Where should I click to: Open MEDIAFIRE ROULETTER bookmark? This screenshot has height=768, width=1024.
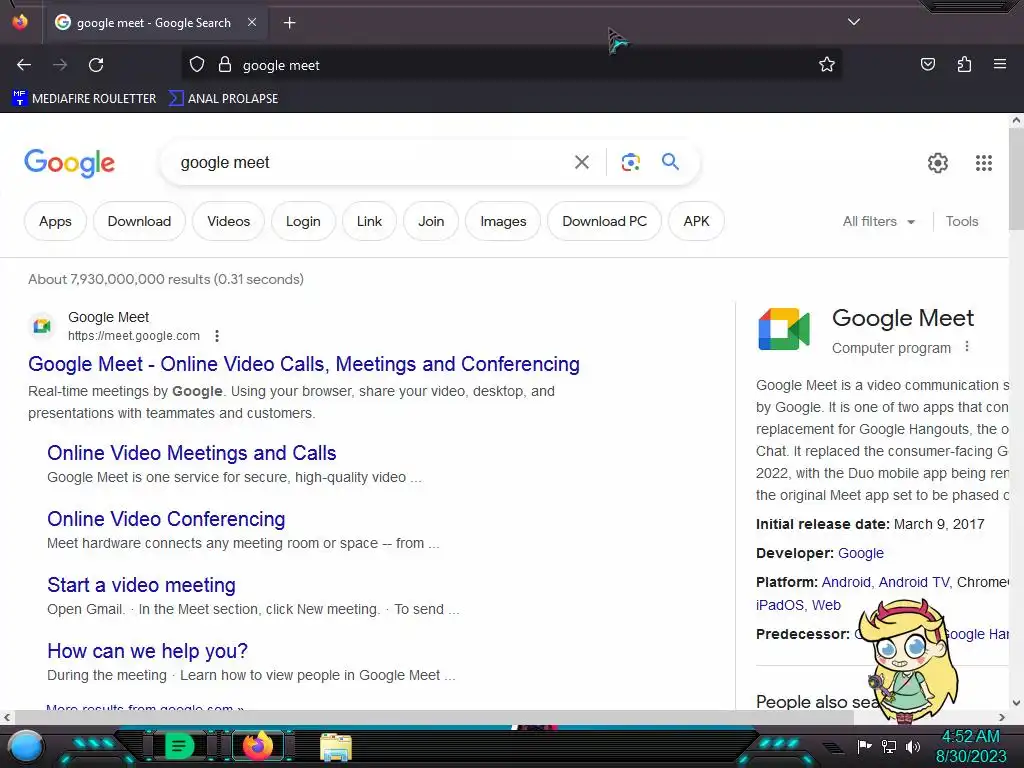[x=84, y=99]
